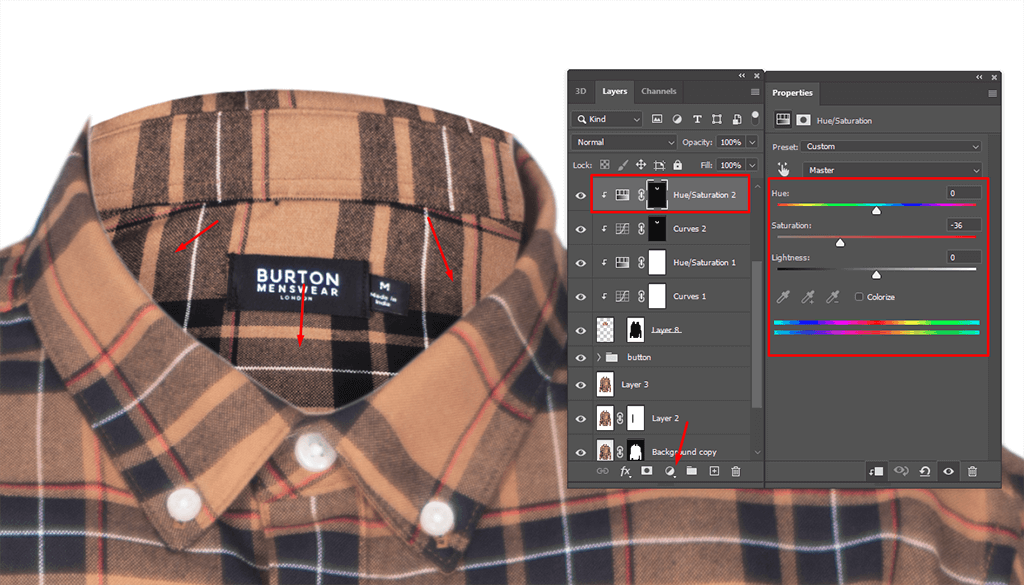1024x585 pixels.
Task: Click the Link layers icon
Action: tap(603, 471)
